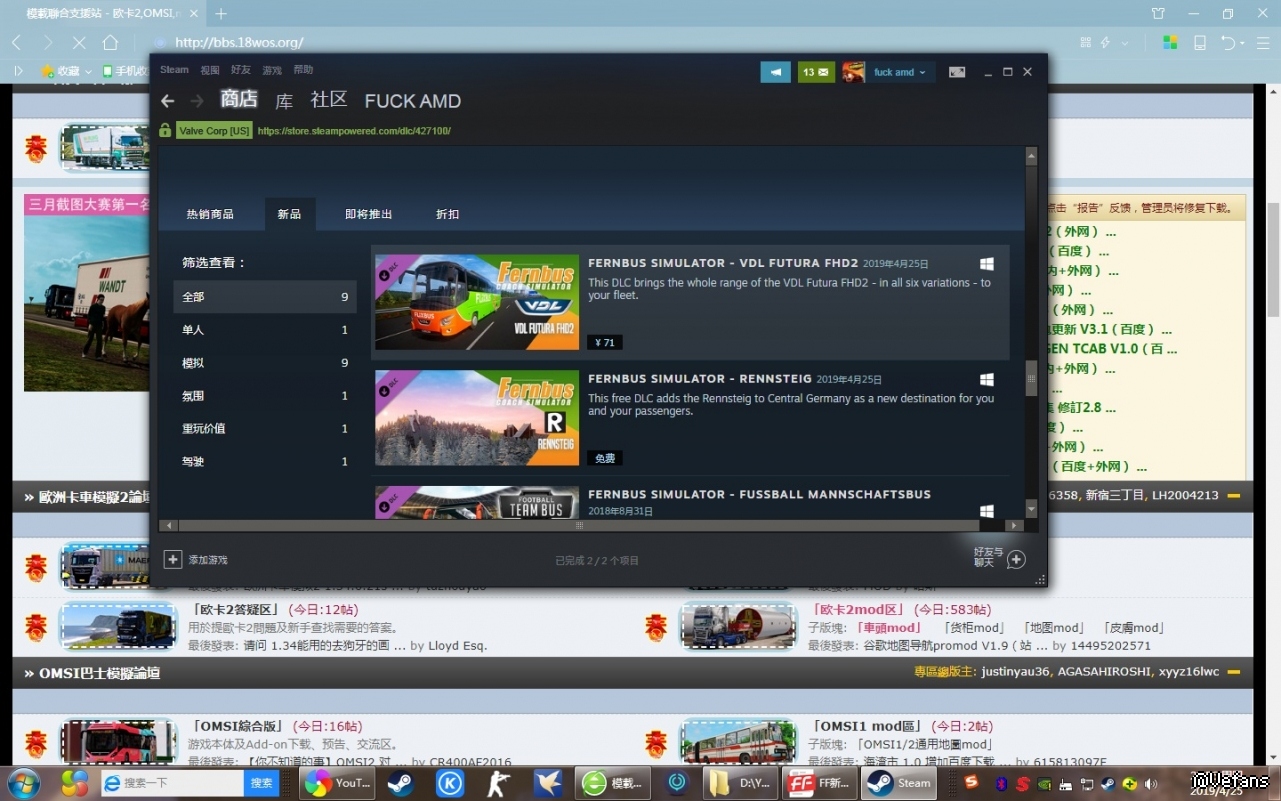Expand the fuck amd account dropdown
Viewport: 1281px width, 801px height.
[x=922, y=72]
